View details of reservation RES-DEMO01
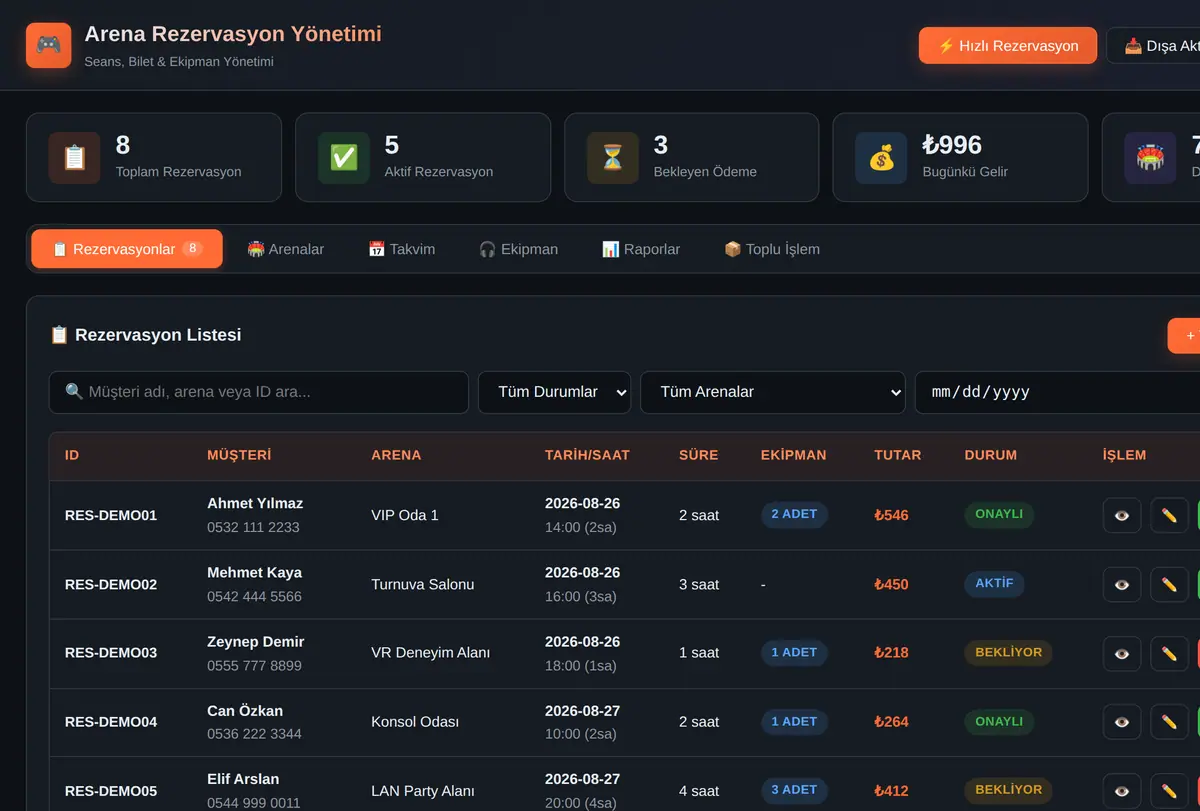The image size is (1200, 811). pyautogui.click(x=1122, y=515)
